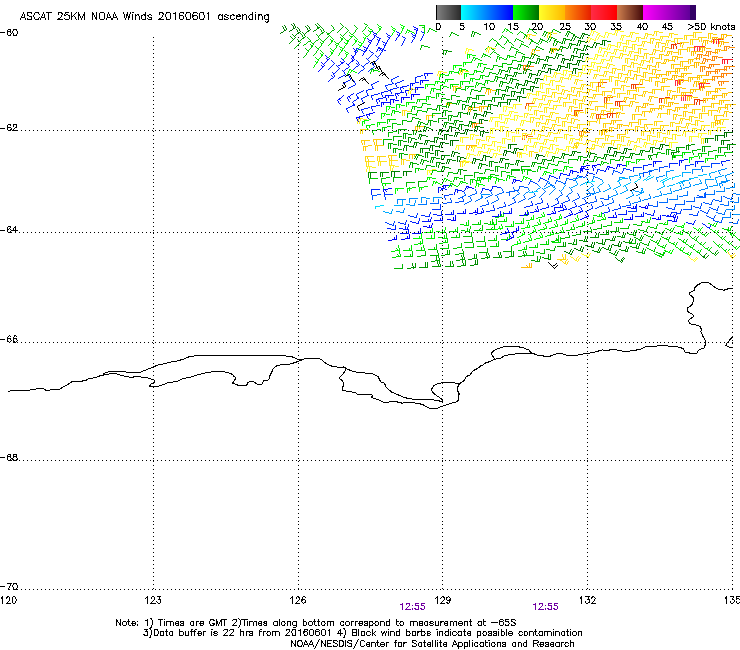The image size is (740, 650).
Task: Click the '10' label under the color scale
Action: click(x=489, y=27)
